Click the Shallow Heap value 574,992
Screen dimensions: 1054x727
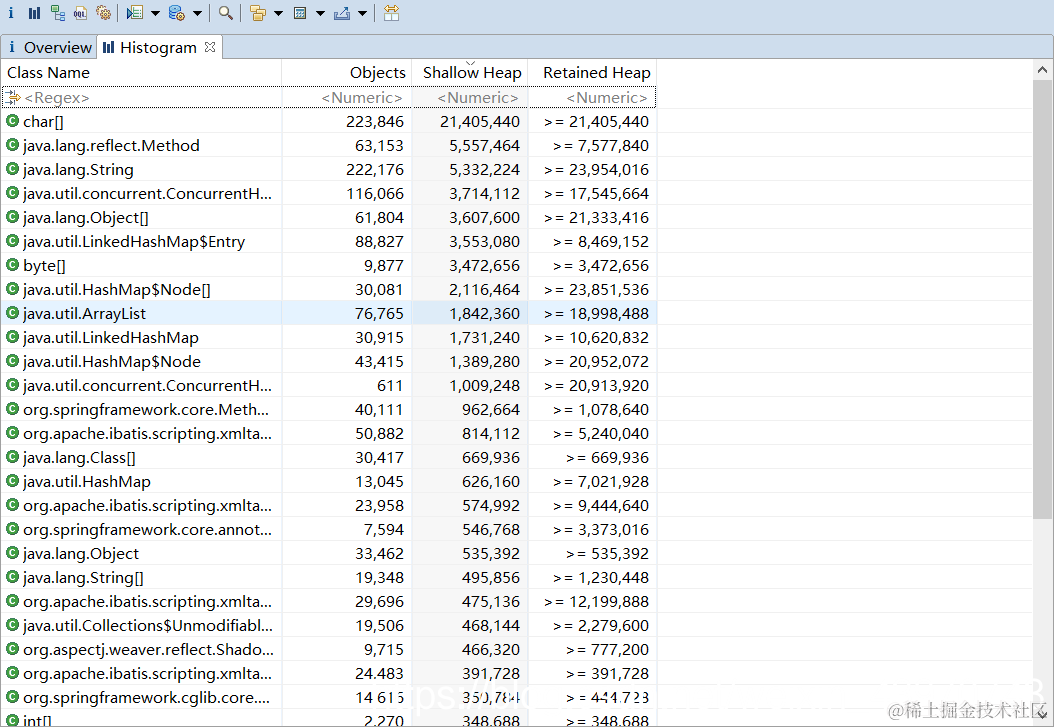click(491, 505)
